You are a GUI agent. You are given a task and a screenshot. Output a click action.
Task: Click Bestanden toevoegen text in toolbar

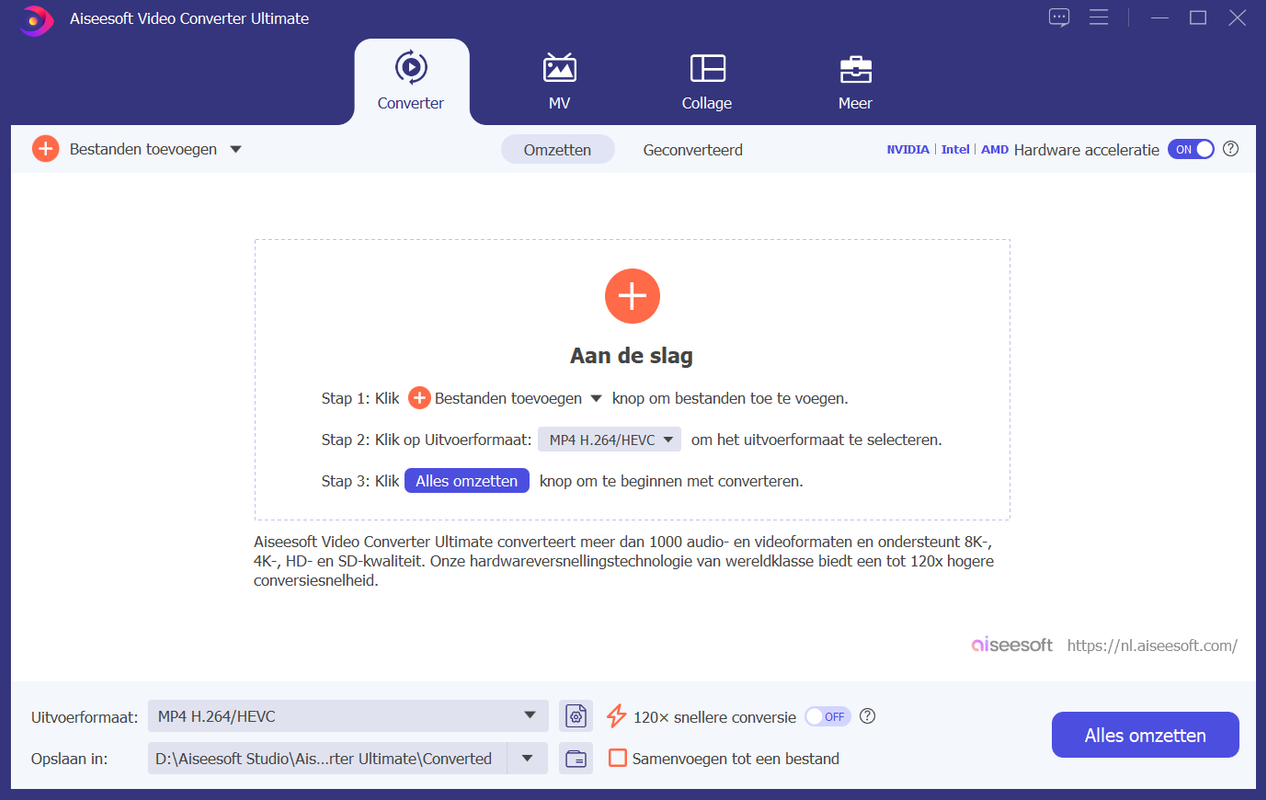pyautogui.click(x=143, y=149)
